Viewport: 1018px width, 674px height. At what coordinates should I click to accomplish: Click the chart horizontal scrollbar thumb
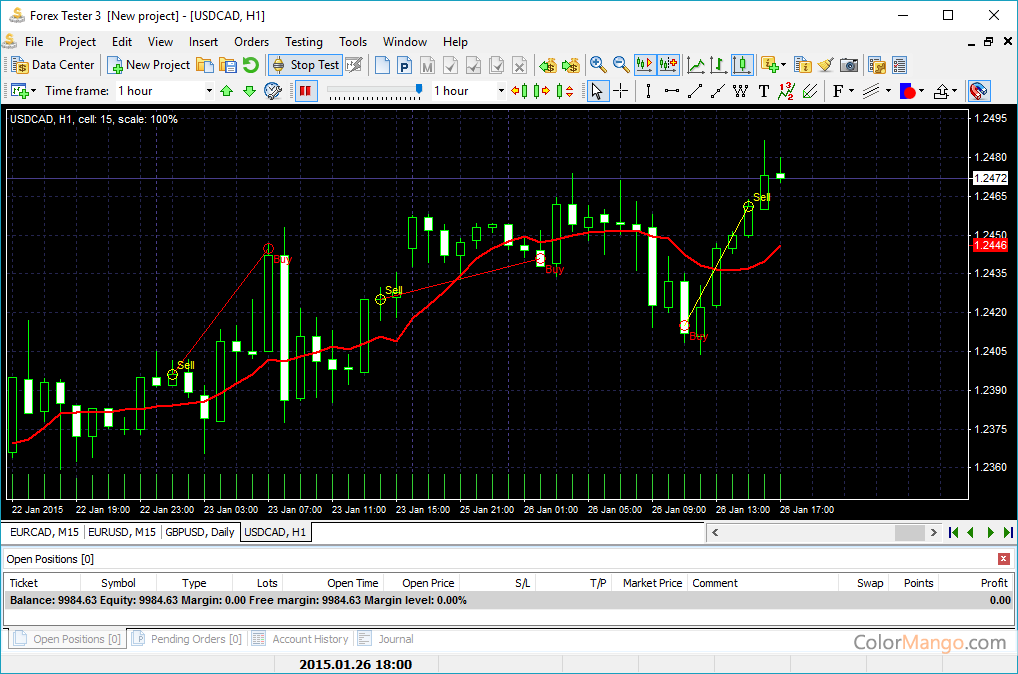click(x=909, y=532)
